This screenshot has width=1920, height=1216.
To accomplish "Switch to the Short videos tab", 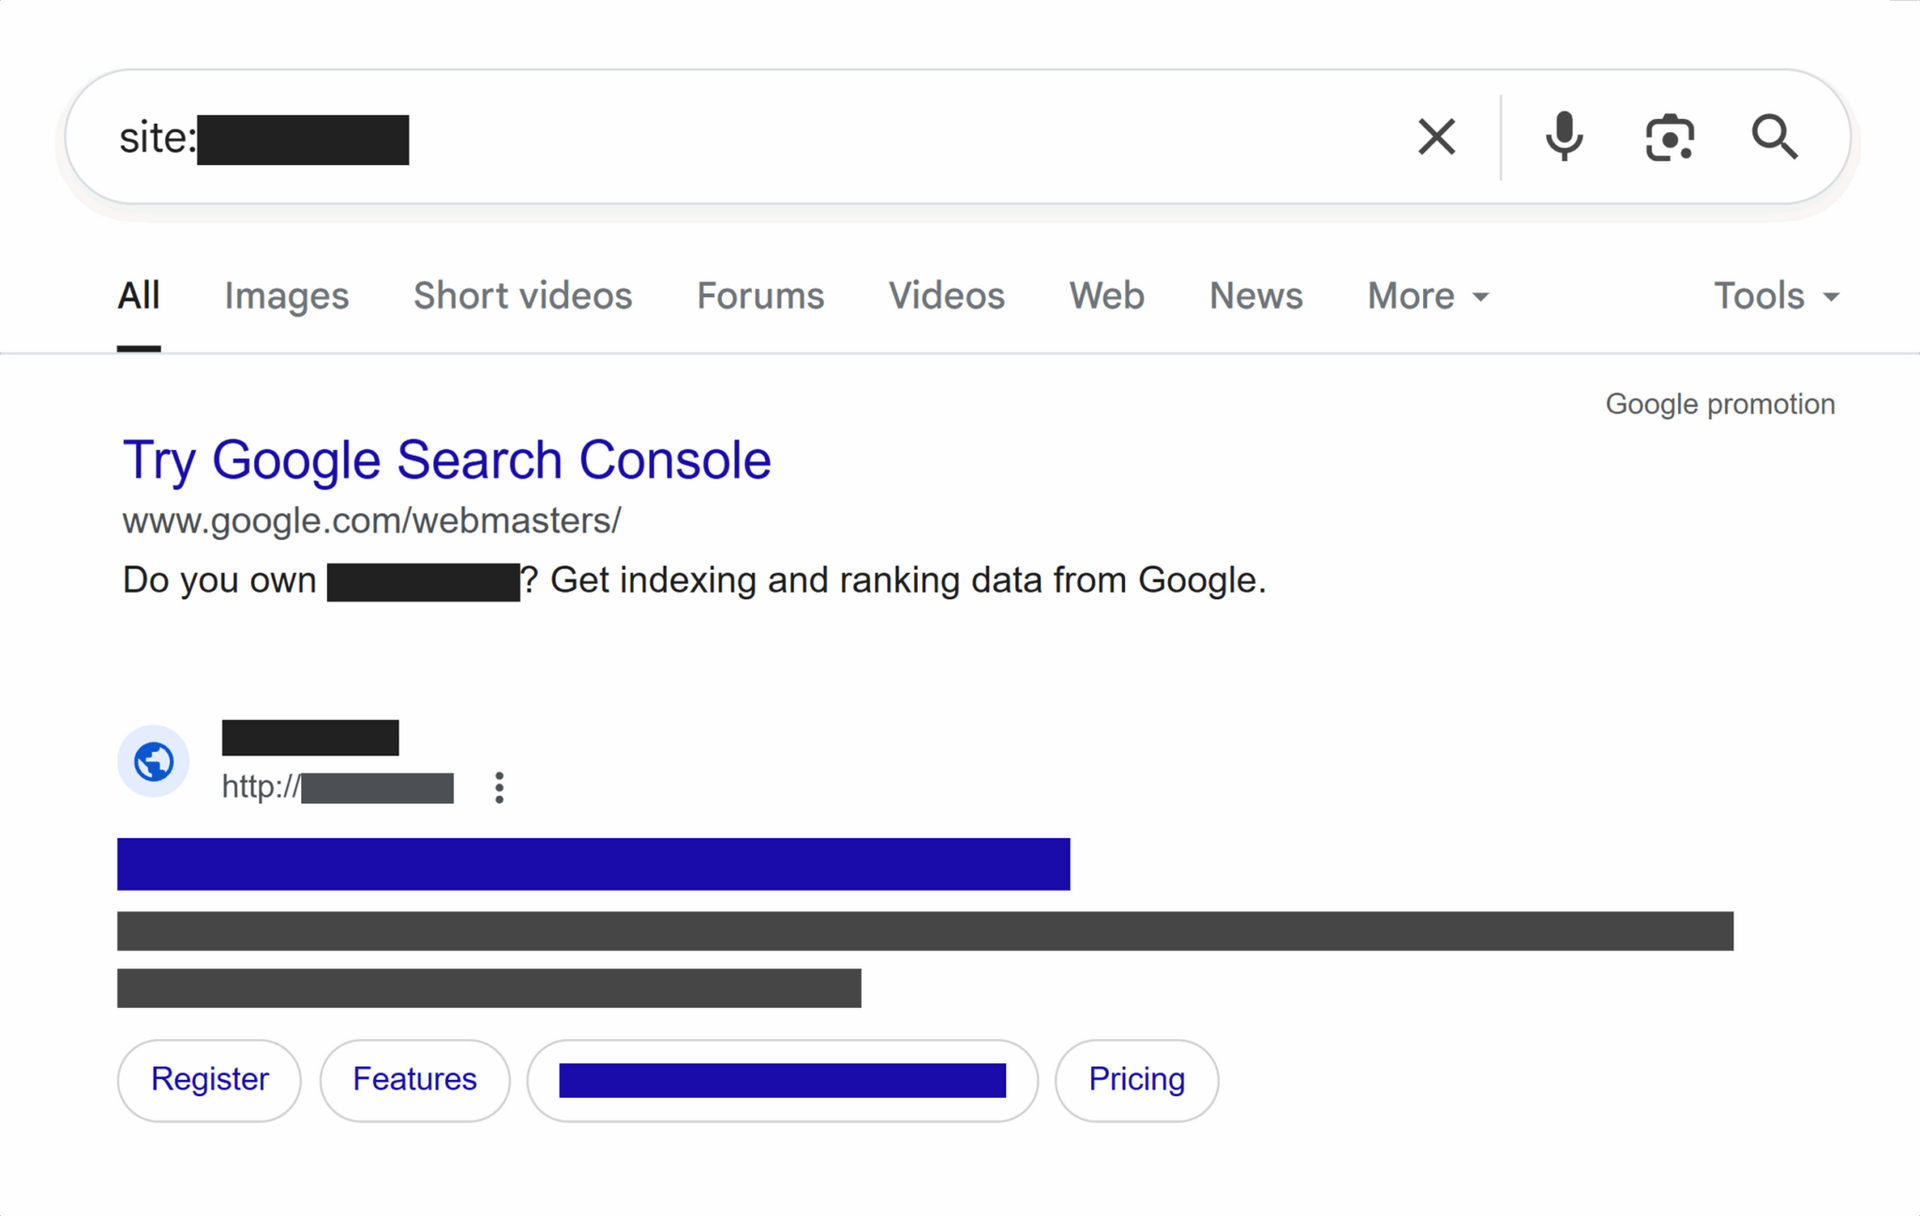I will tap(523, 296).
